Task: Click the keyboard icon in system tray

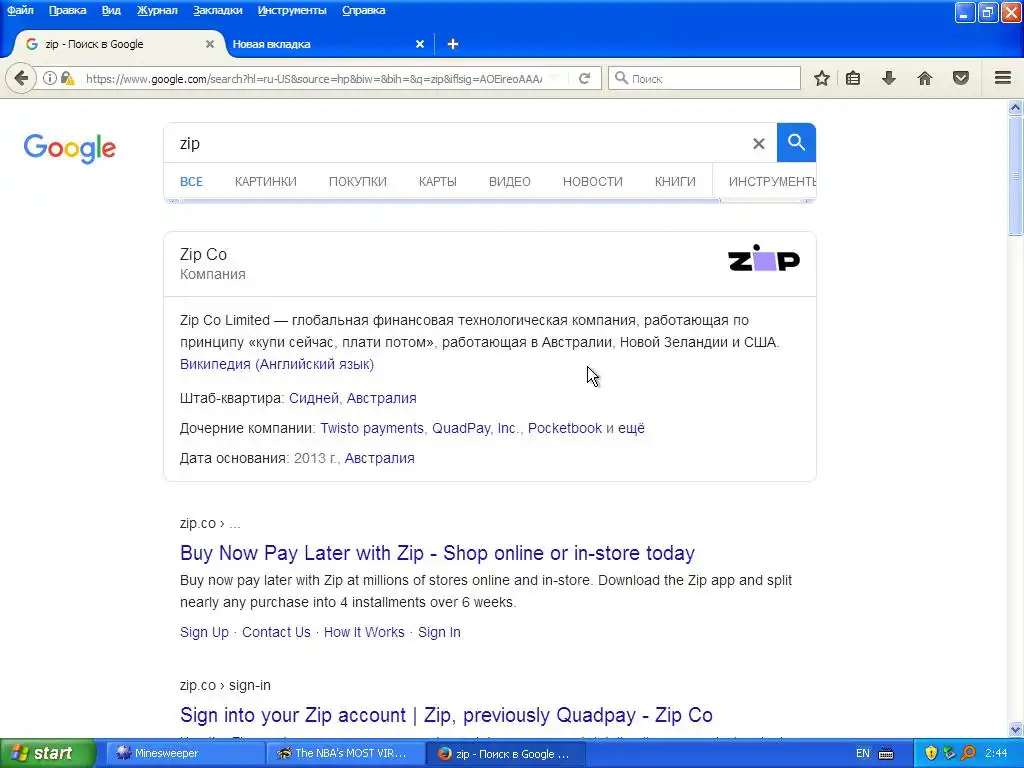Action: 886,754
